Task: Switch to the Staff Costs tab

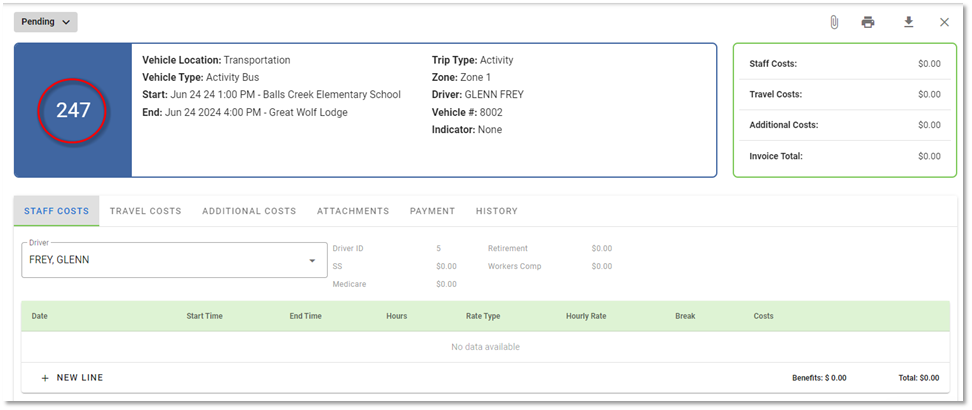Action: pyautogui.click(x=56, y=211)
